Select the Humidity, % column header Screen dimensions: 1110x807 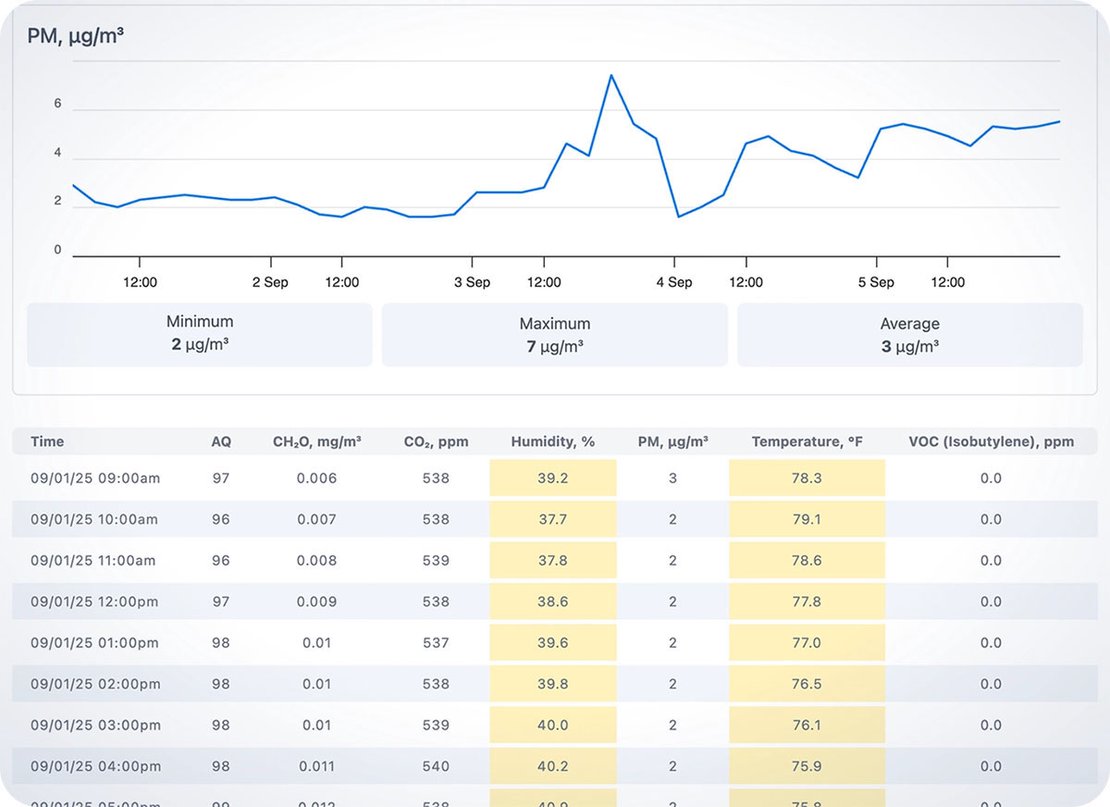553,441
